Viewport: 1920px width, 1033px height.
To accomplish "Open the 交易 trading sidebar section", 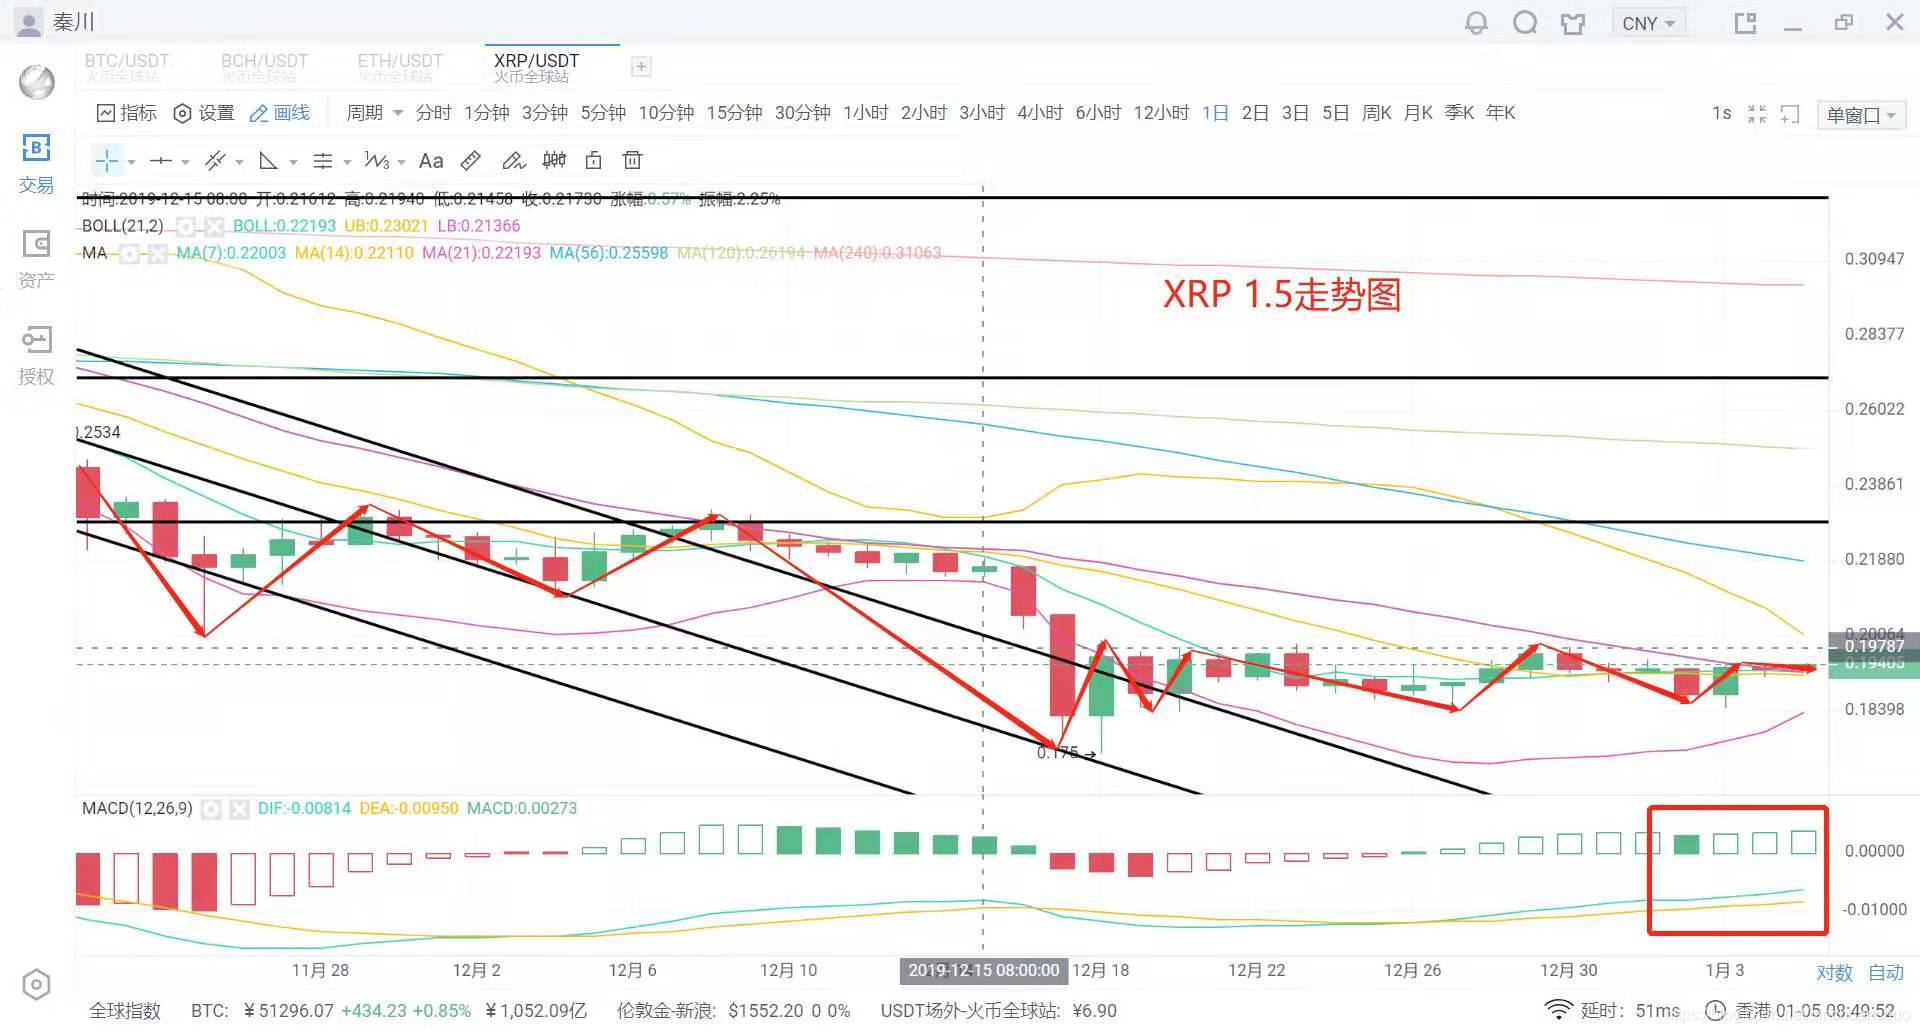I will point(36,165).
